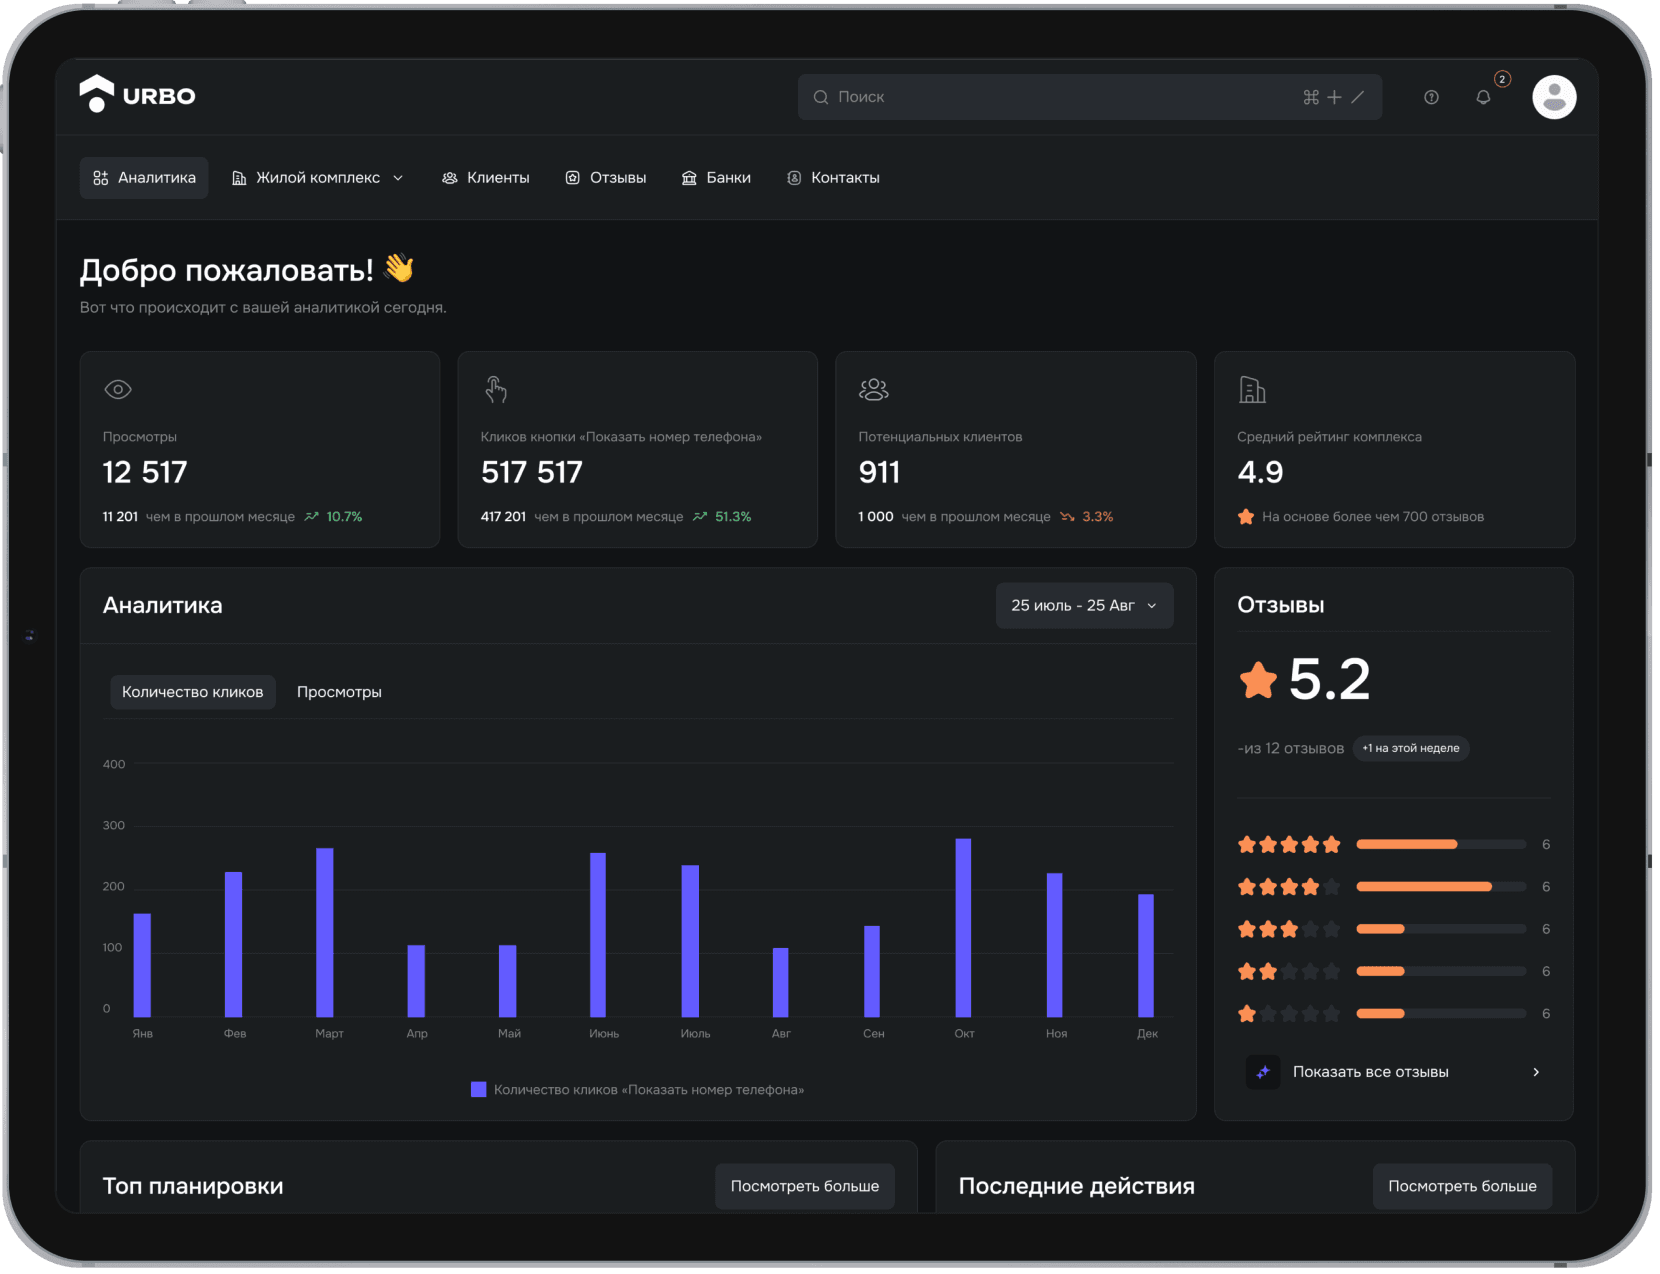Click the -из 12 отзывов text

1290,749
